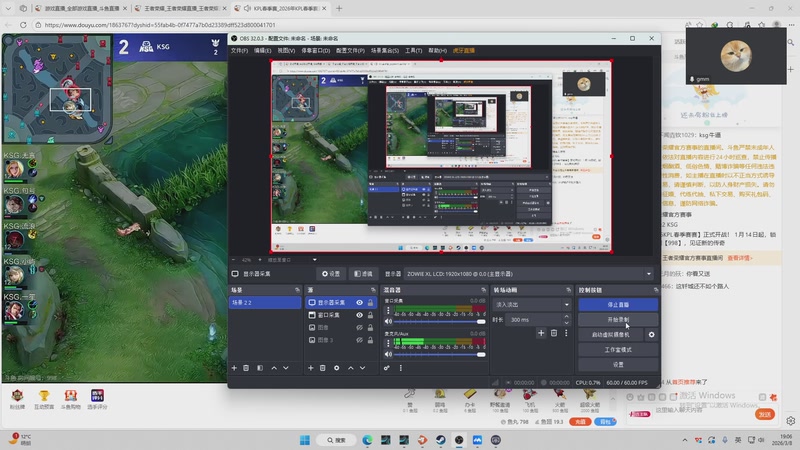Delete selected scene with trash icon
The height and width of the screenshot is (450, 800).
246,367
